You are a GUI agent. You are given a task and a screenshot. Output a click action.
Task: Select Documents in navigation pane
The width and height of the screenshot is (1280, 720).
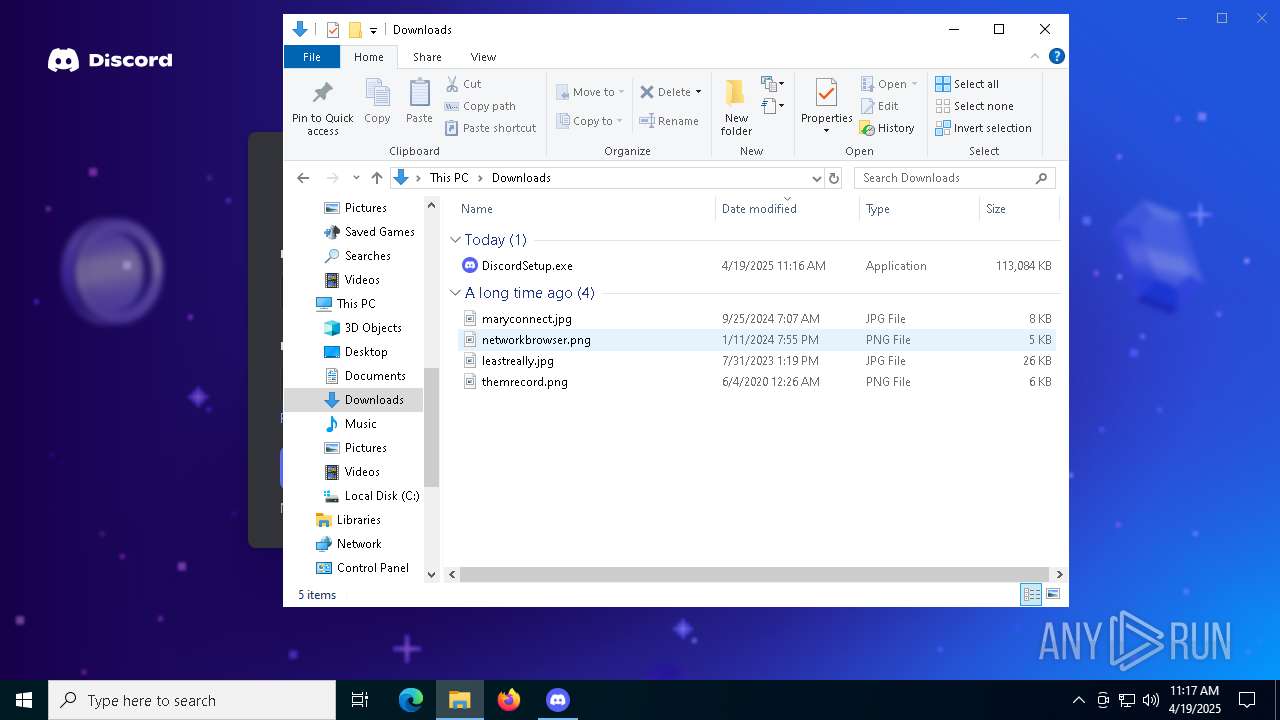coord(364,376)
